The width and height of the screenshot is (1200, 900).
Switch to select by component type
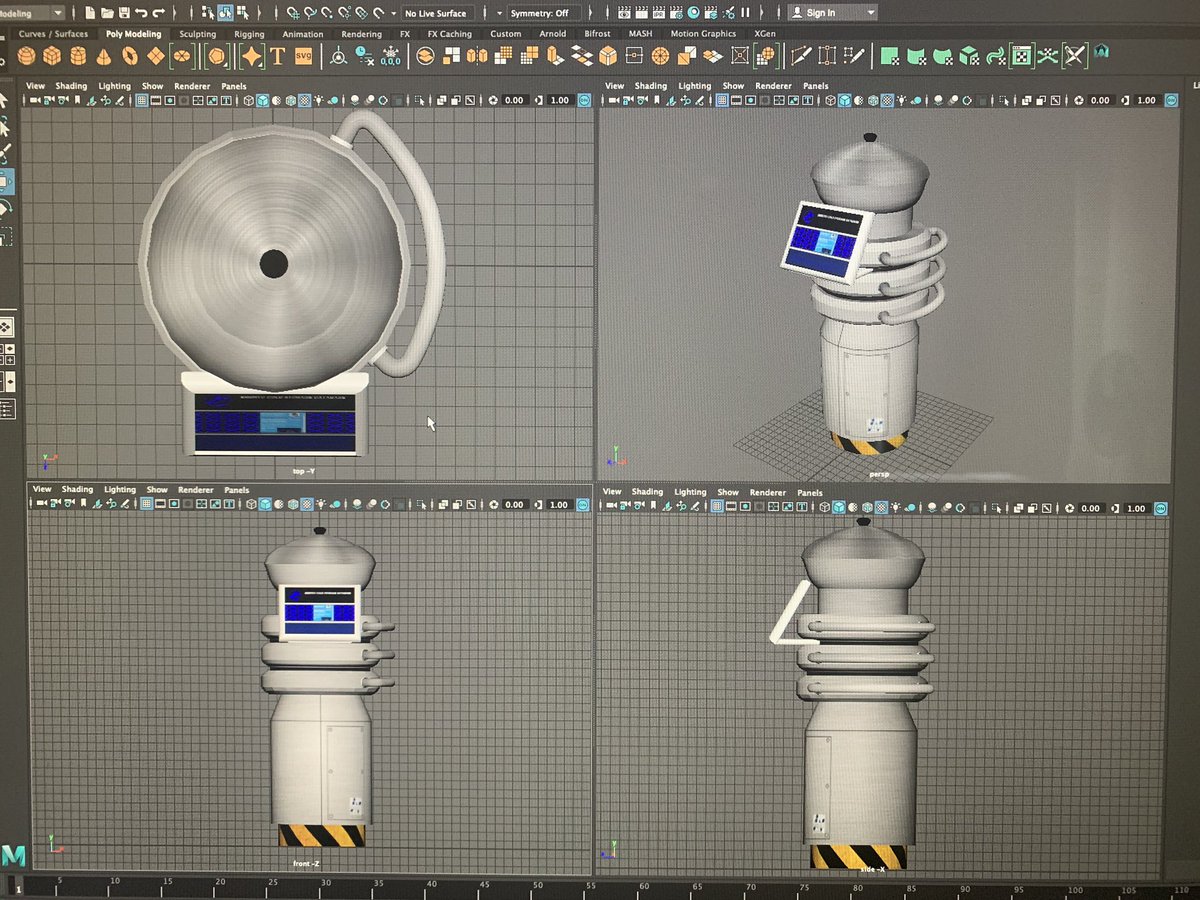(243, 13)
